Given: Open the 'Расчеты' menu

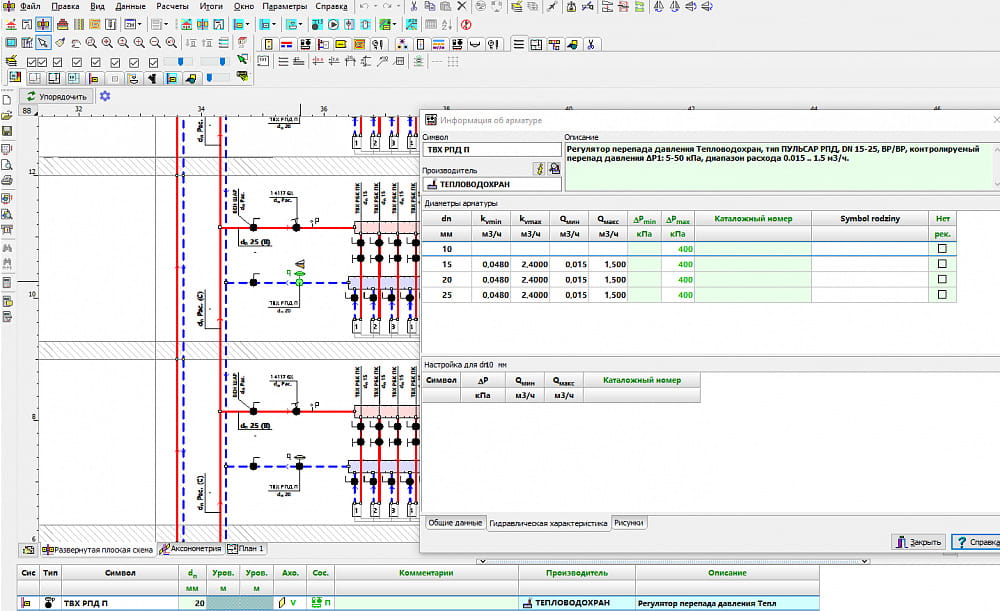Looking at the screenshot, I should coord(171,6).
